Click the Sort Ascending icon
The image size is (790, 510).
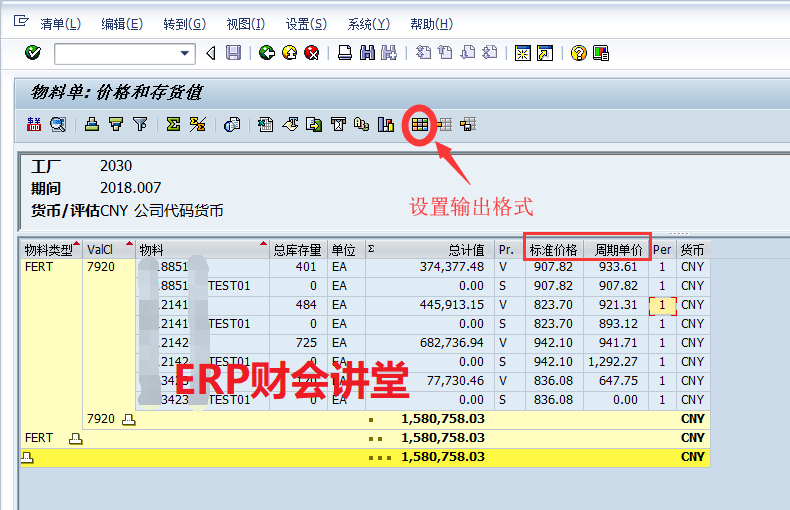pyautogui.click(x=92, y=125)
